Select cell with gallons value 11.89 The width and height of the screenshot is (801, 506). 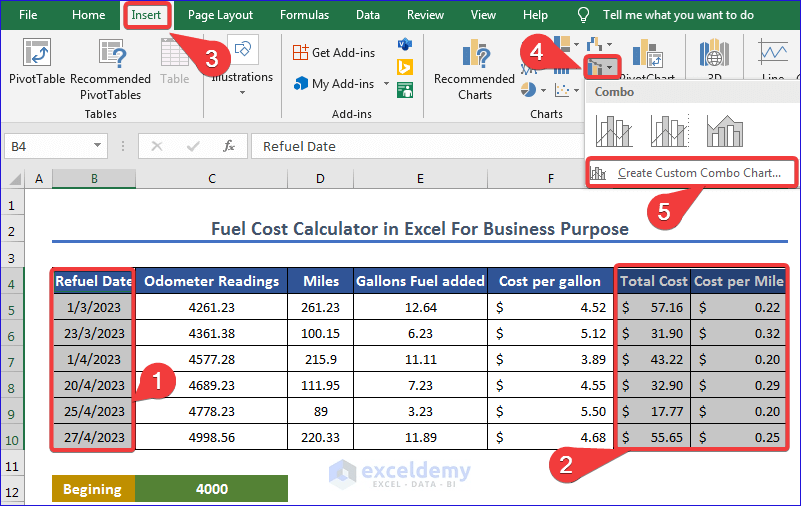point(420,437)
